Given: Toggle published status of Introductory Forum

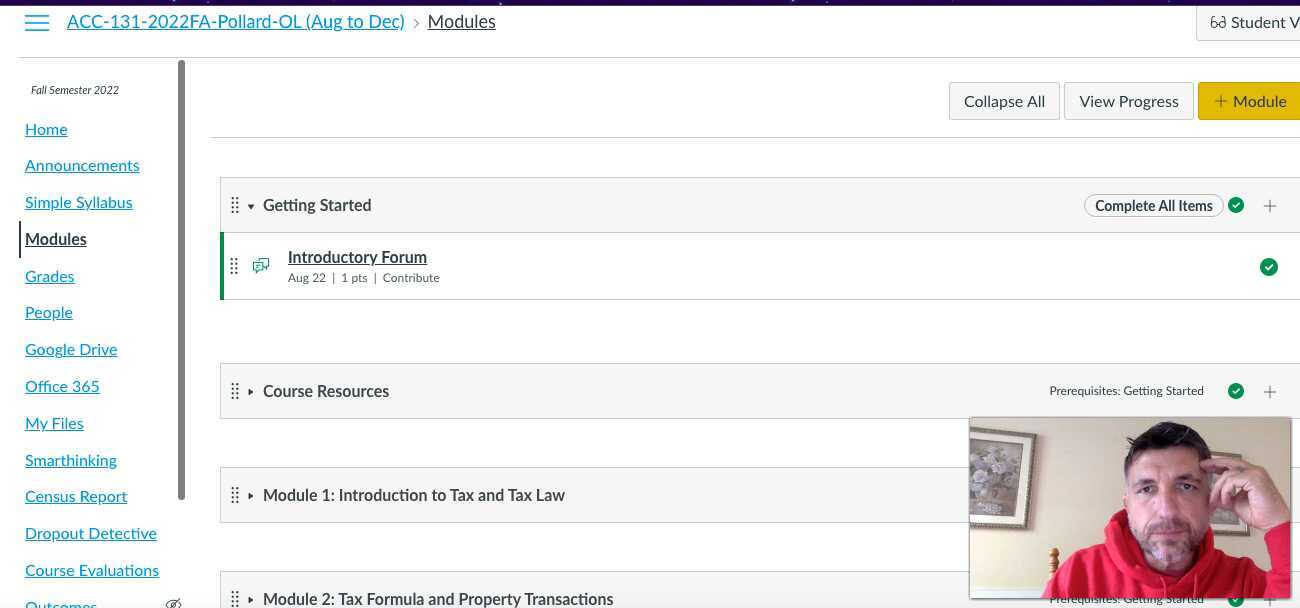Looking at the screenshot, I should (x=1269, y=267).
